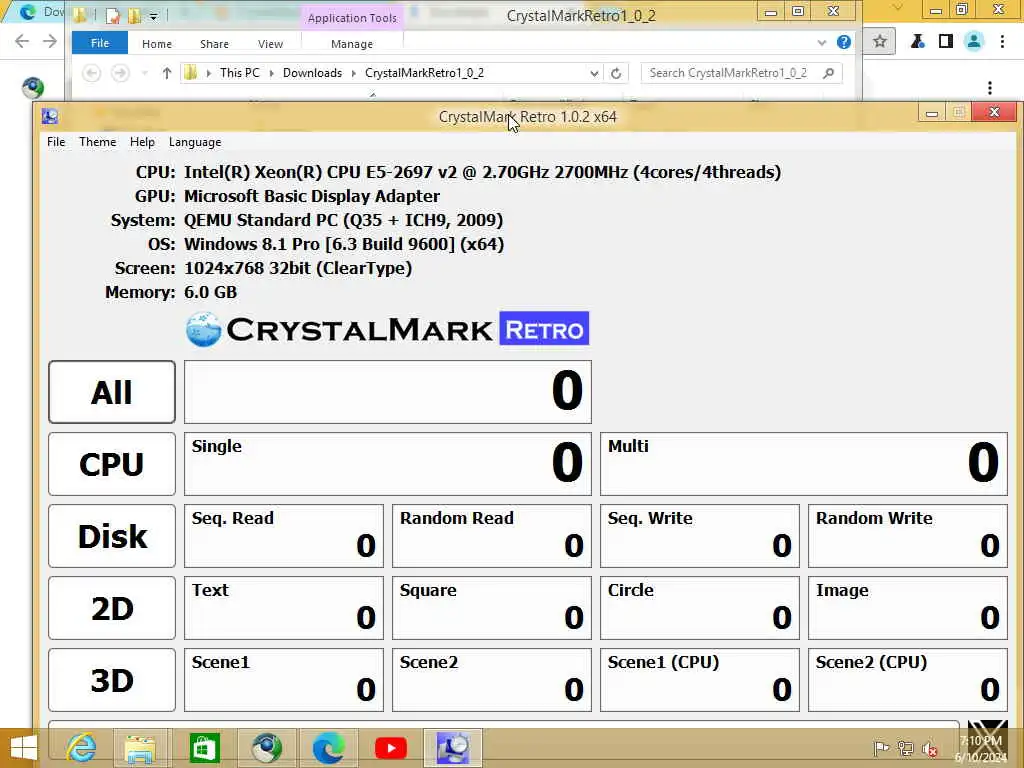Image resolution: width=1024 pixels, height=768 pixels.
Task: Click the CrystalMark Retro logo banner
Action: [x=387, y=328]
